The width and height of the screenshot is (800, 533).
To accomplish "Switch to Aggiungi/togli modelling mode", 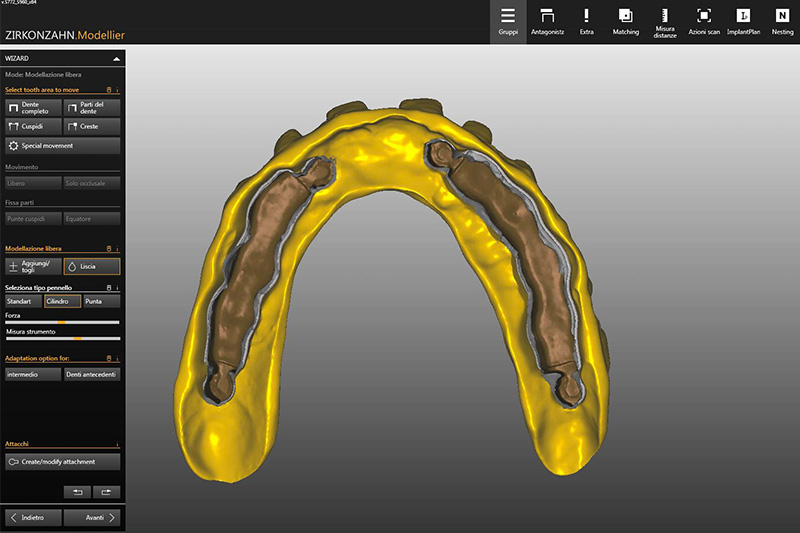I will [x=33, y=267].
